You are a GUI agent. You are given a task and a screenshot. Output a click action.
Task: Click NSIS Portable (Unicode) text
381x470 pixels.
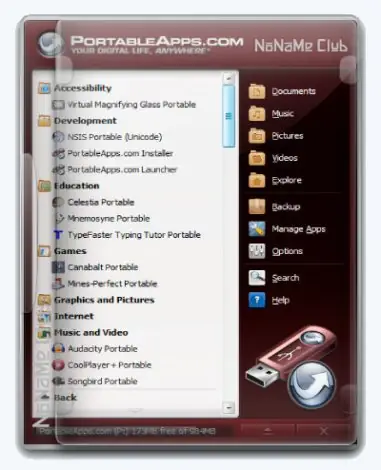(115, 137)
